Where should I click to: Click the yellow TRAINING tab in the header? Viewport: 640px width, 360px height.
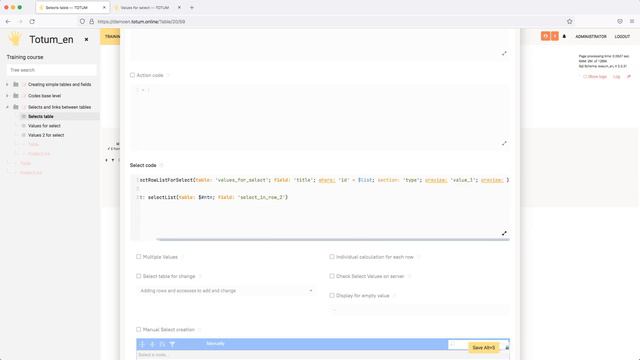110,37
